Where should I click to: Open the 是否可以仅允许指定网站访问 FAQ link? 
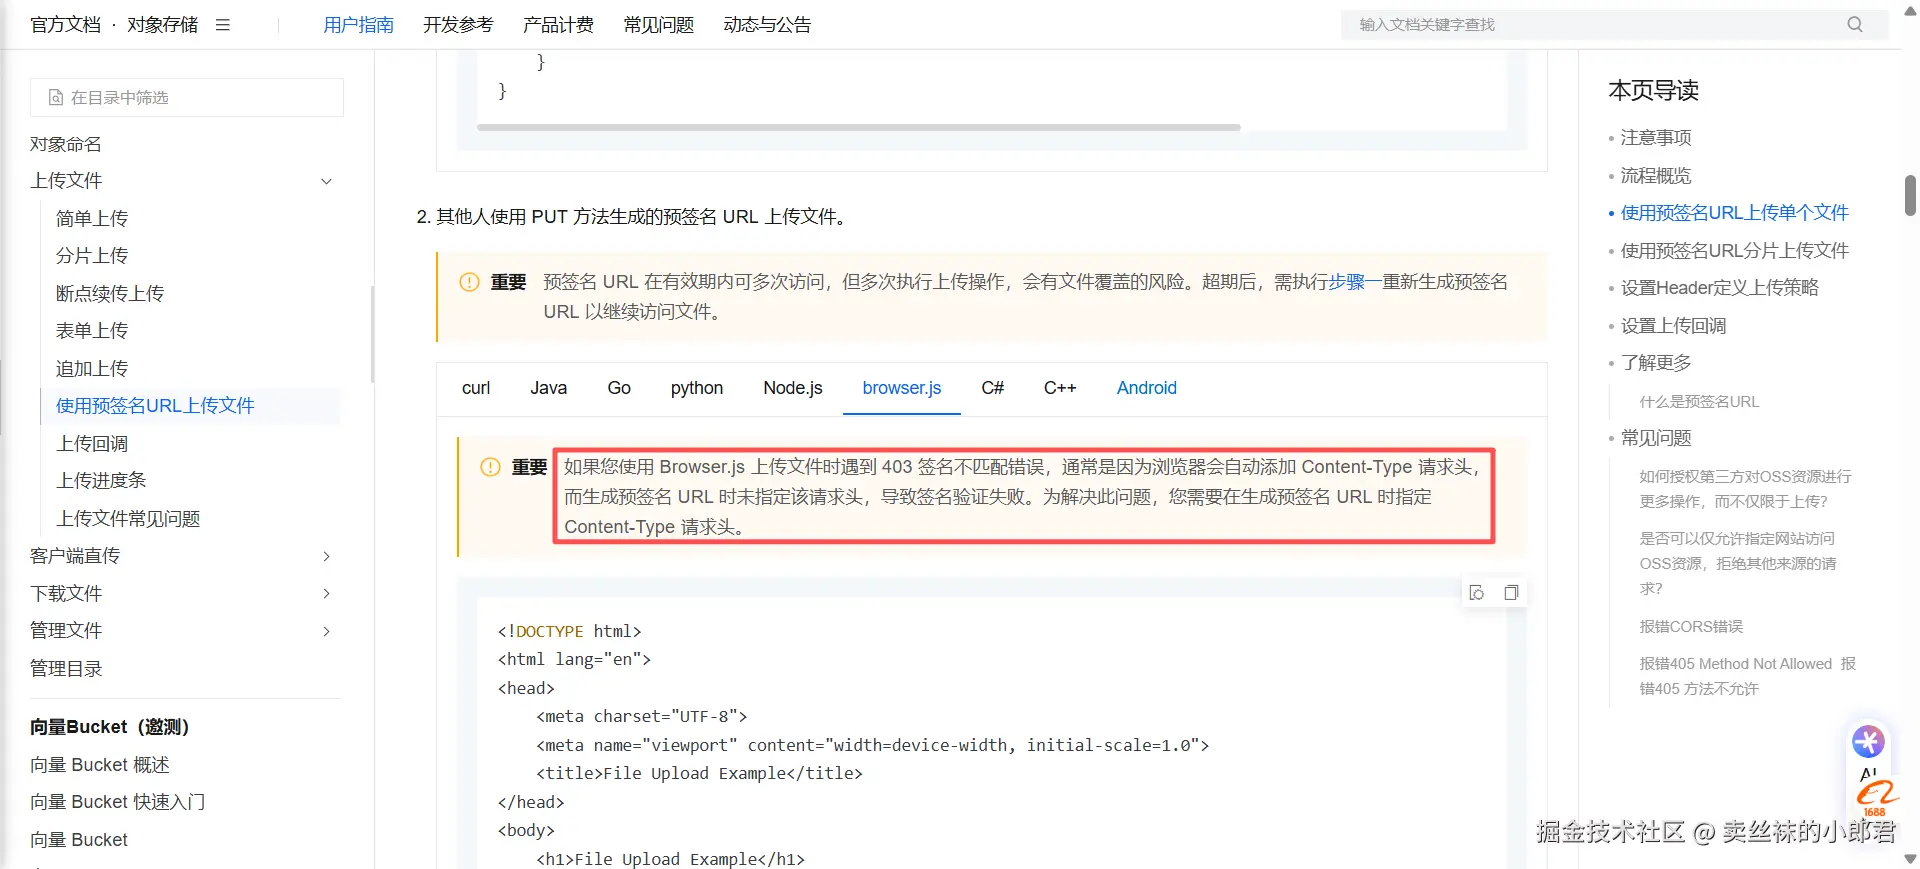[1738, 563]
